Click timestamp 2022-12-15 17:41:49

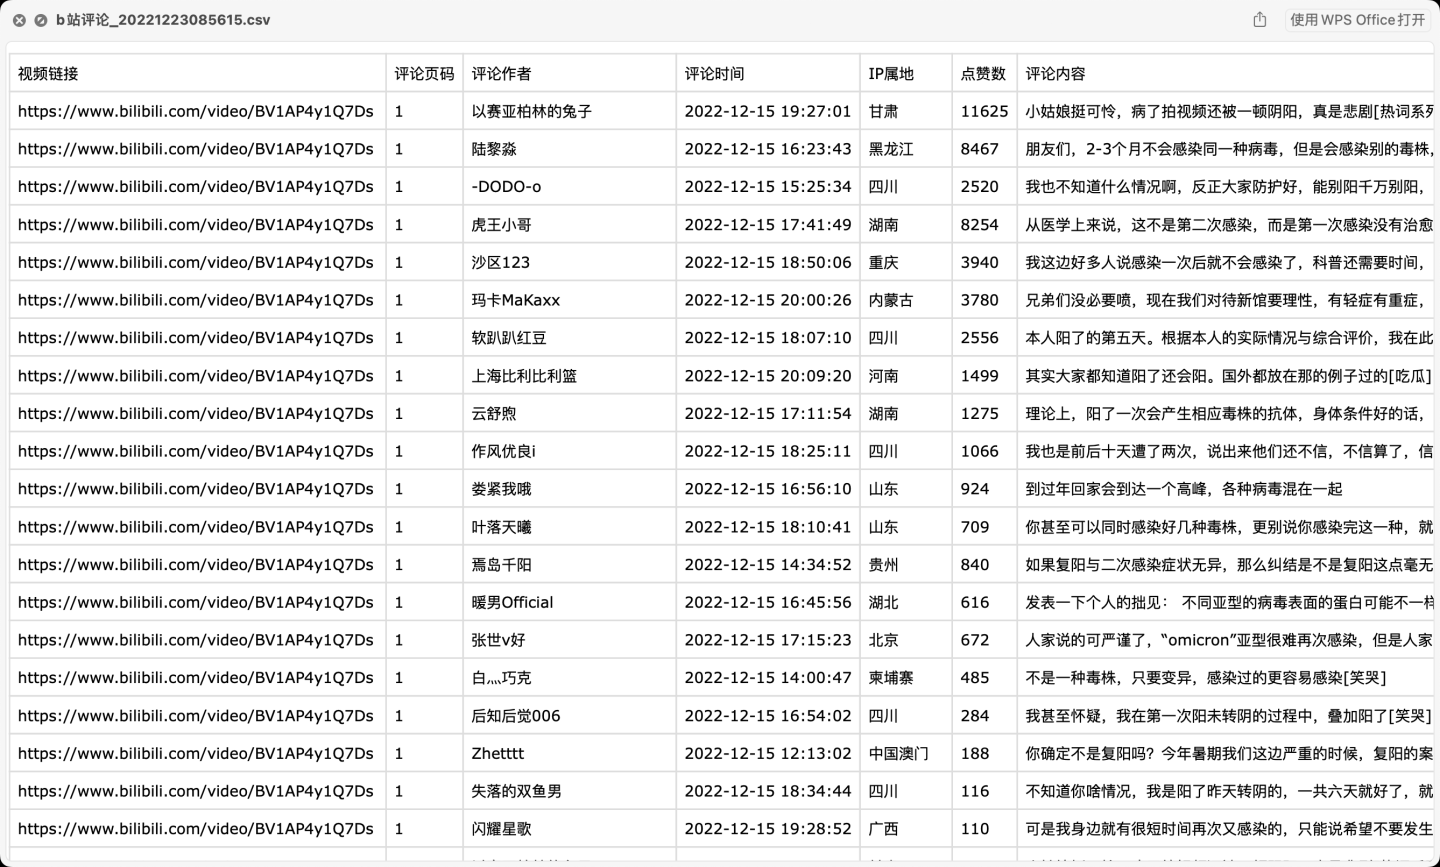(768, 225)
